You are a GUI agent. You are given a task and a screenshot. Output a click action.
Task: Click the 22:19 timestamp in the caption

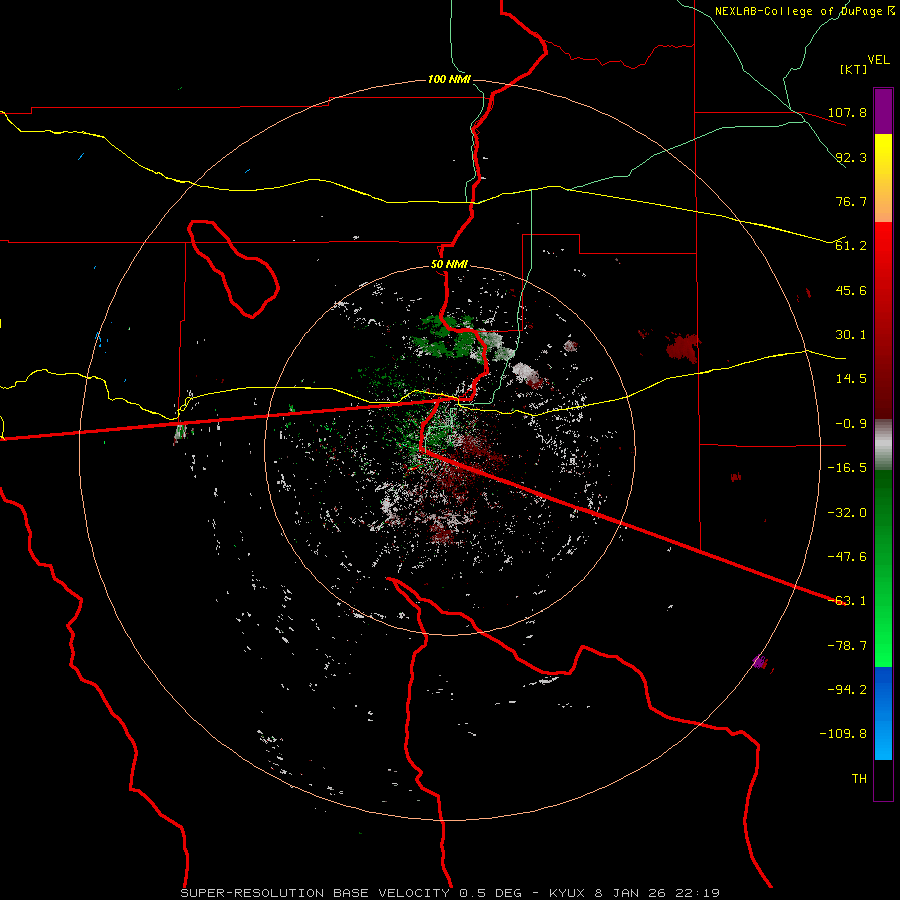pyautogui.click(x=698, y=893)
